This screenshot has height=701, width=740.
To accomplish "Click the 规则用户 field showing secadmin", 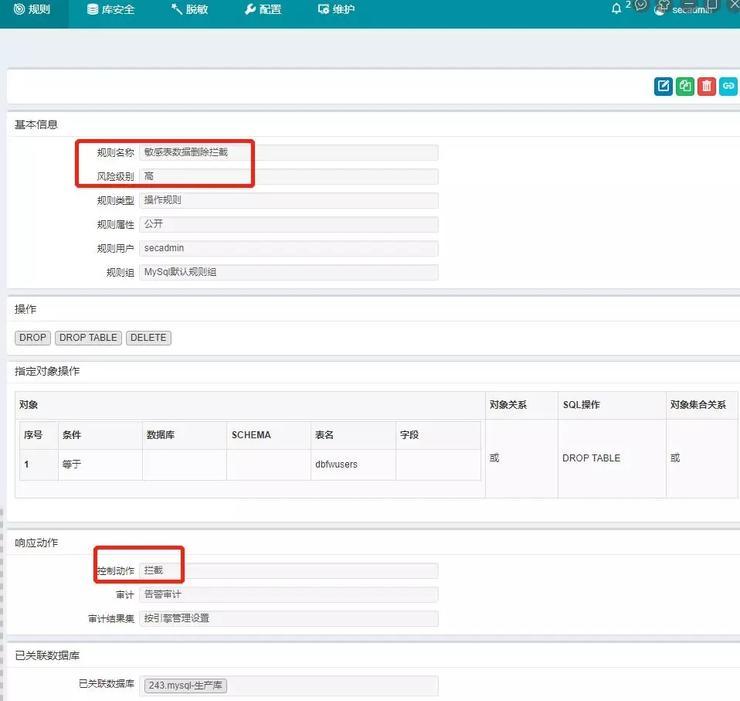I will (289, 248).
